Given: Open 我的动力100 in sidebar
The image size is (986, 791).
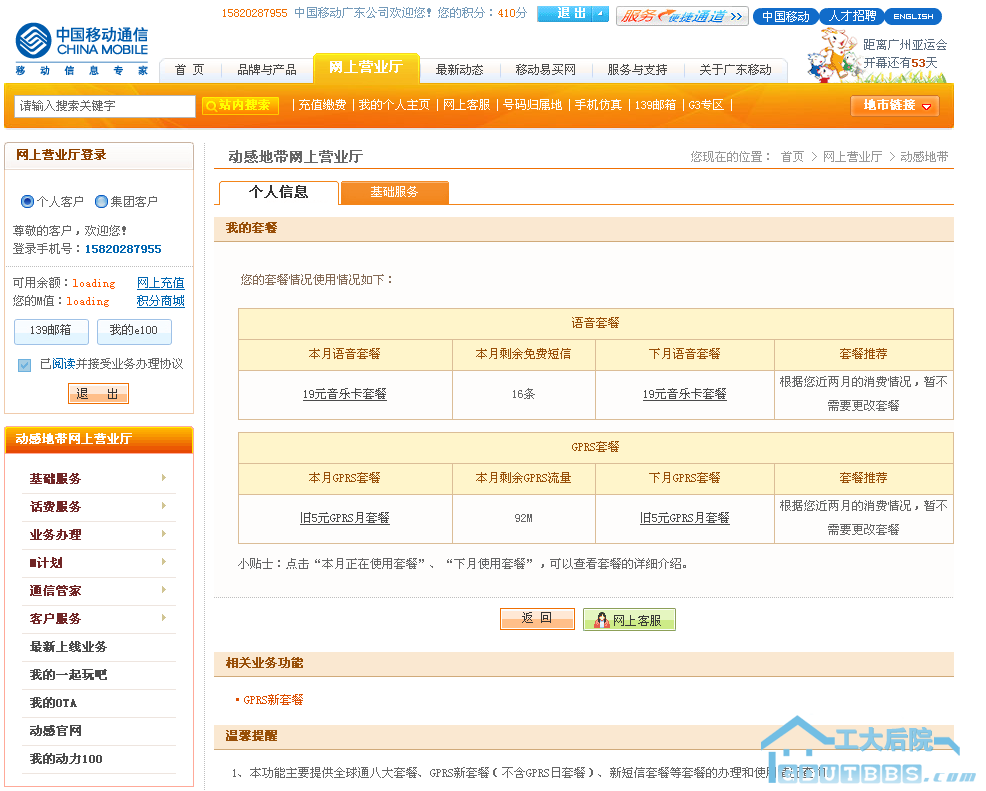Looking at the screenshot, I should pyautogui.click(x=65, y=759).
